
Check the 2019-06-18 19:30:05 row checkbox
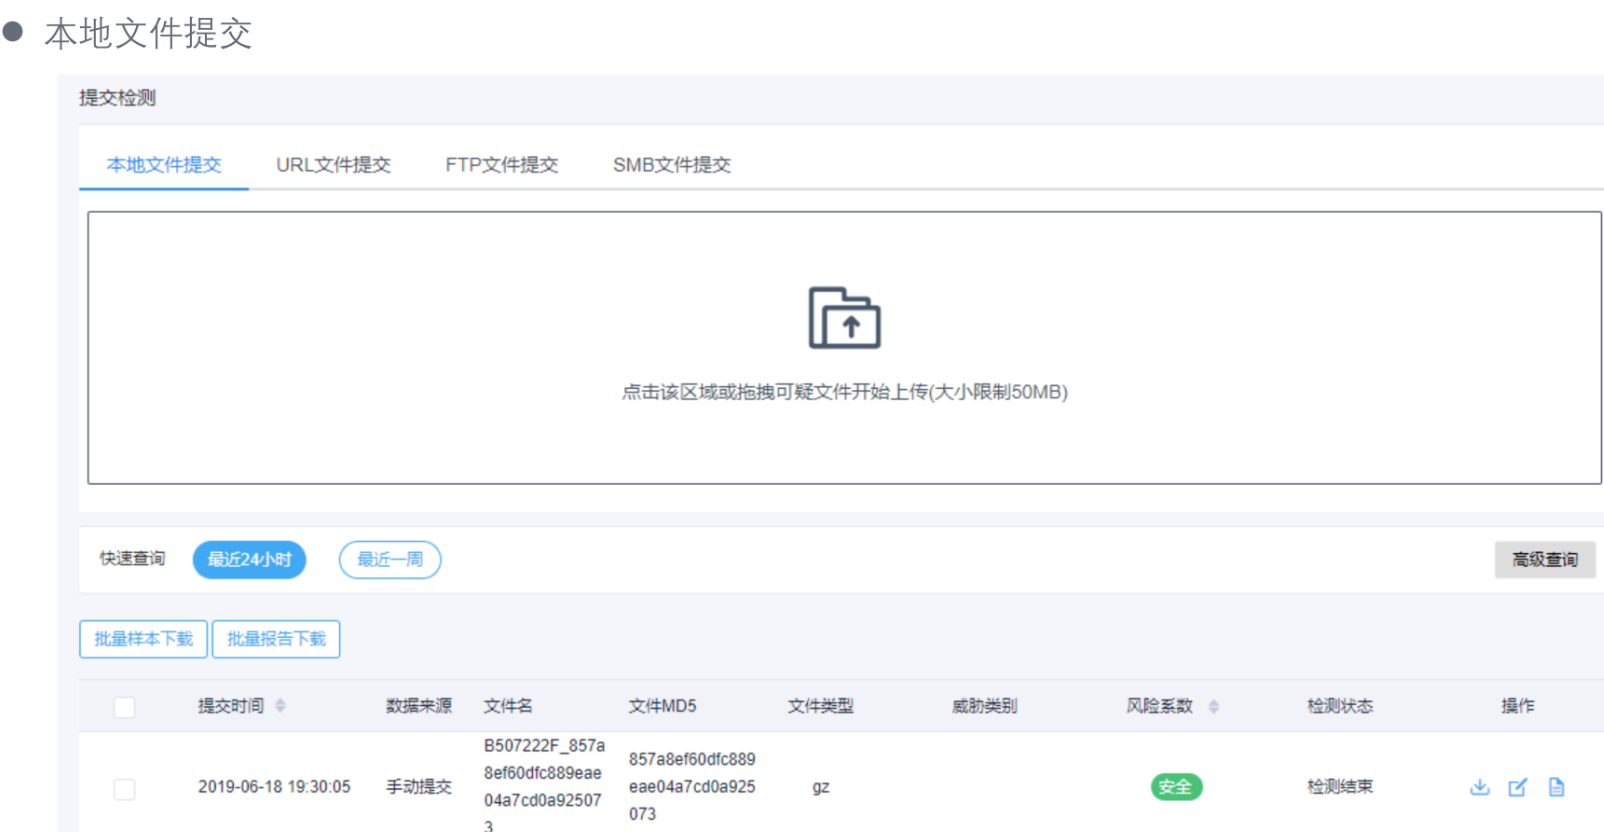pos(124,789)
